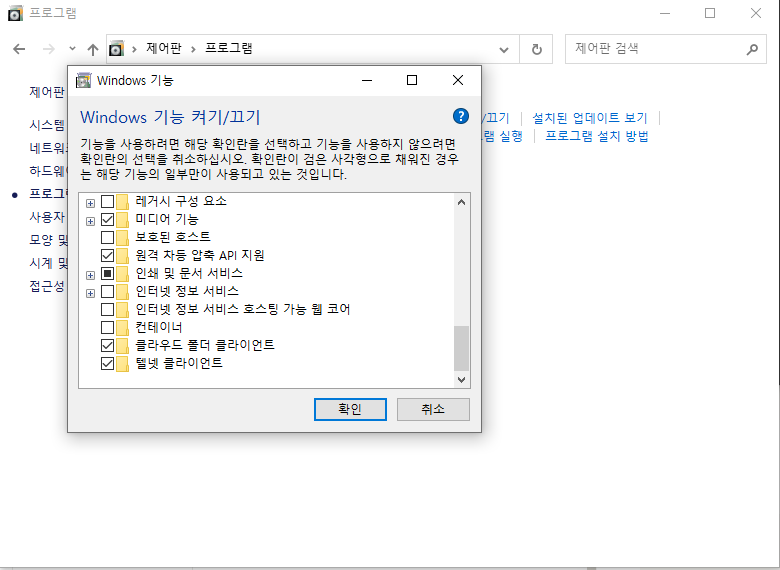This screenshot has height=570, width=780.
Task: Open 접근성 category in left sidebar
Action: [x=47, y=286]
